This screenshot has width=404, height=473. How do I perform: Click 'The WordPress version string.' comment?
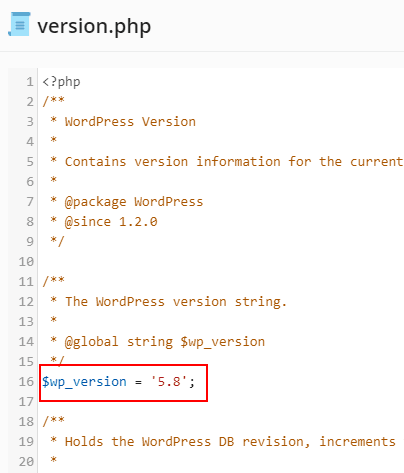(x=176, y=302)
